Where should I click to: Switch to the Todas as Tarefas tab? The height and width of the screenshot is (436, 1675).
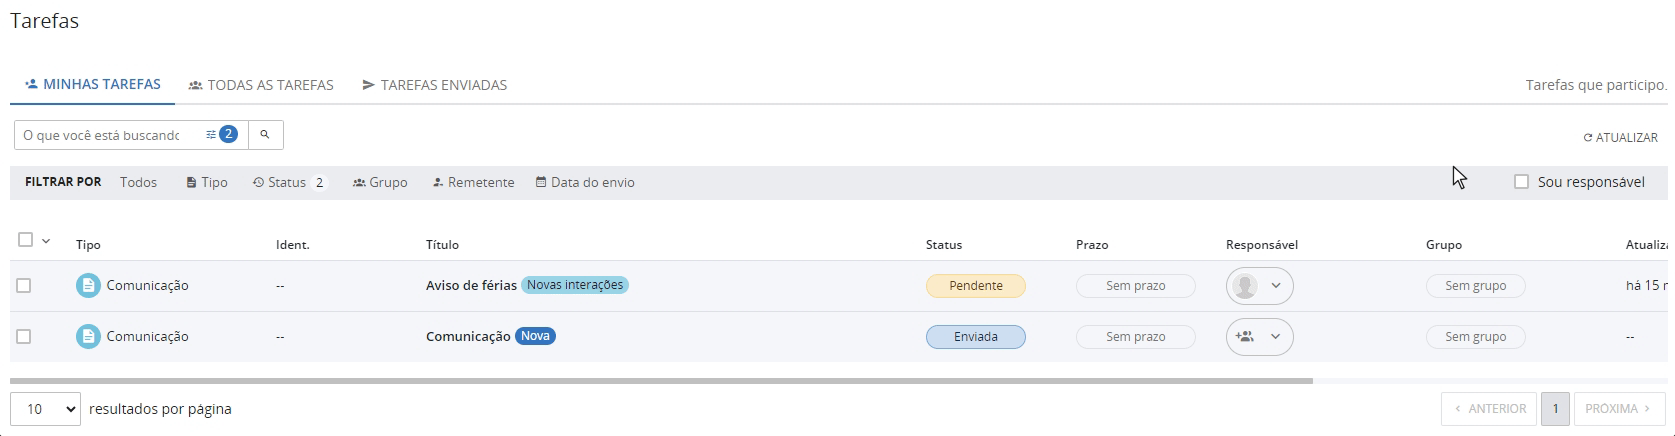point(261,85)
